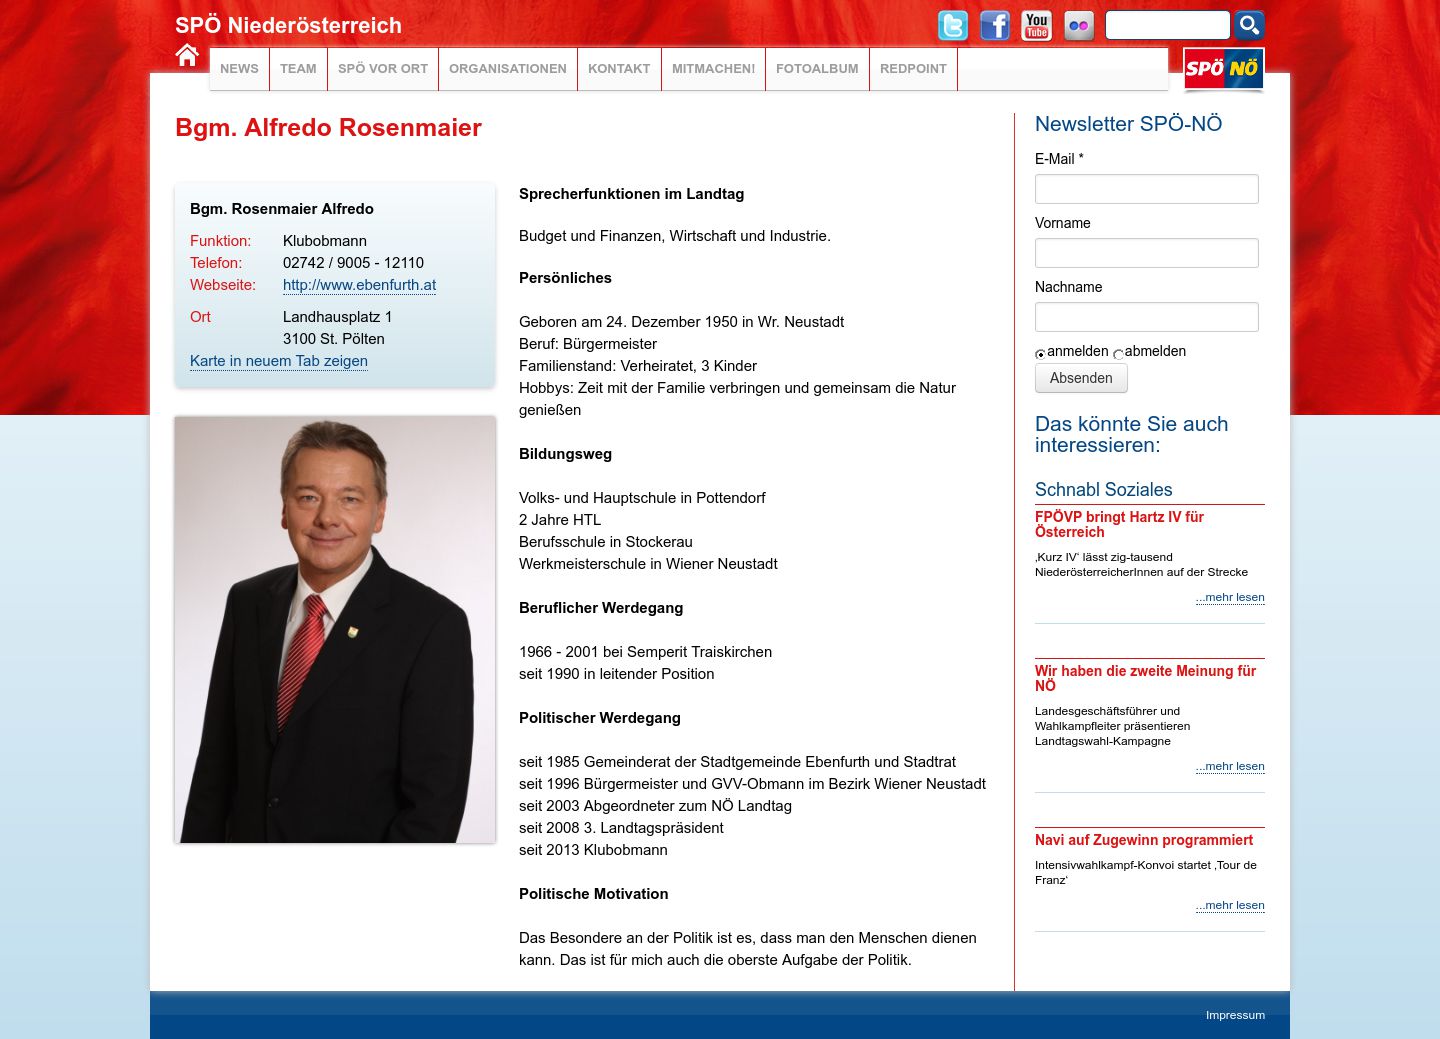Click the line 3100 St. Pölten
This screenshot has height=1039, width=1440.
(x=333, y=339)
